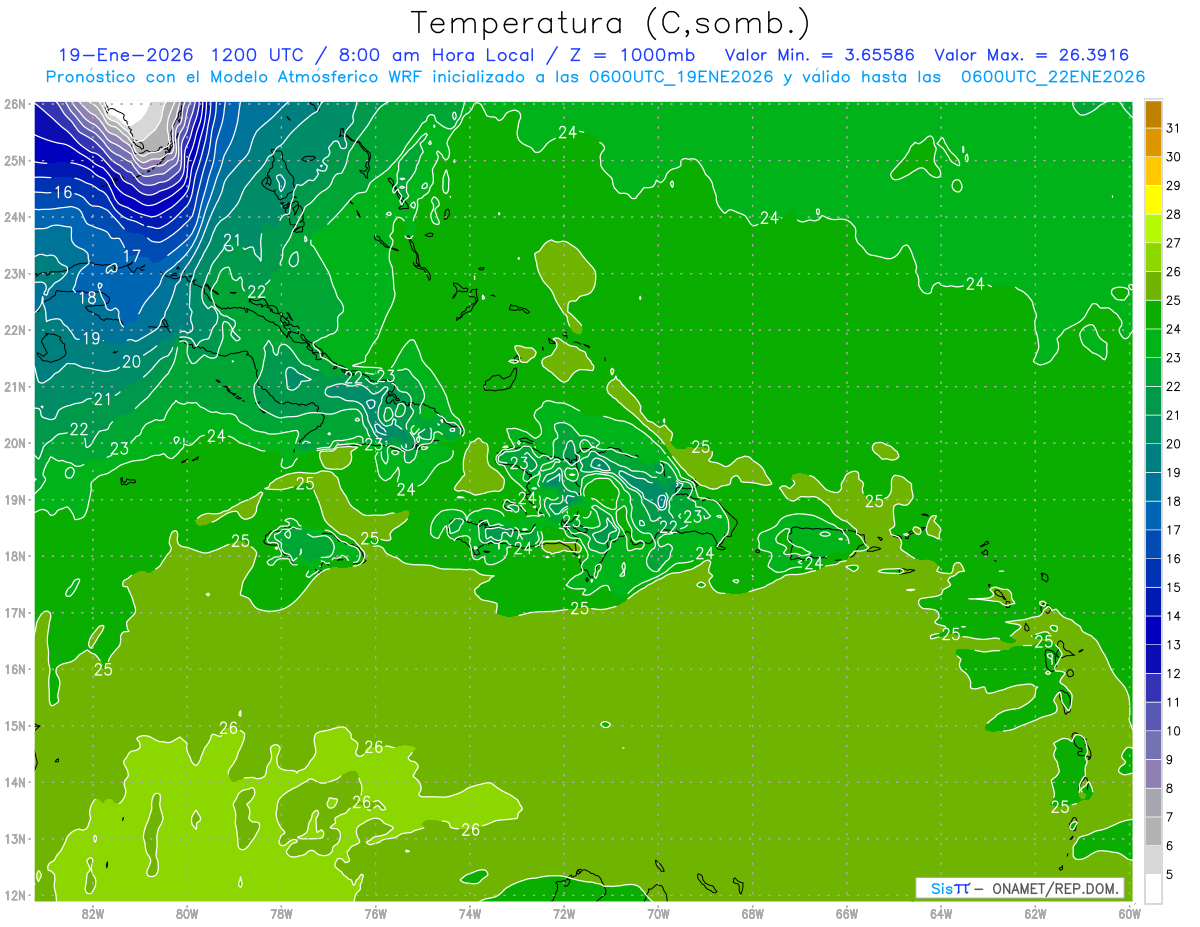Click the purple legend band between 9 and 10

pyautogui.click(x=1153, y=745)
